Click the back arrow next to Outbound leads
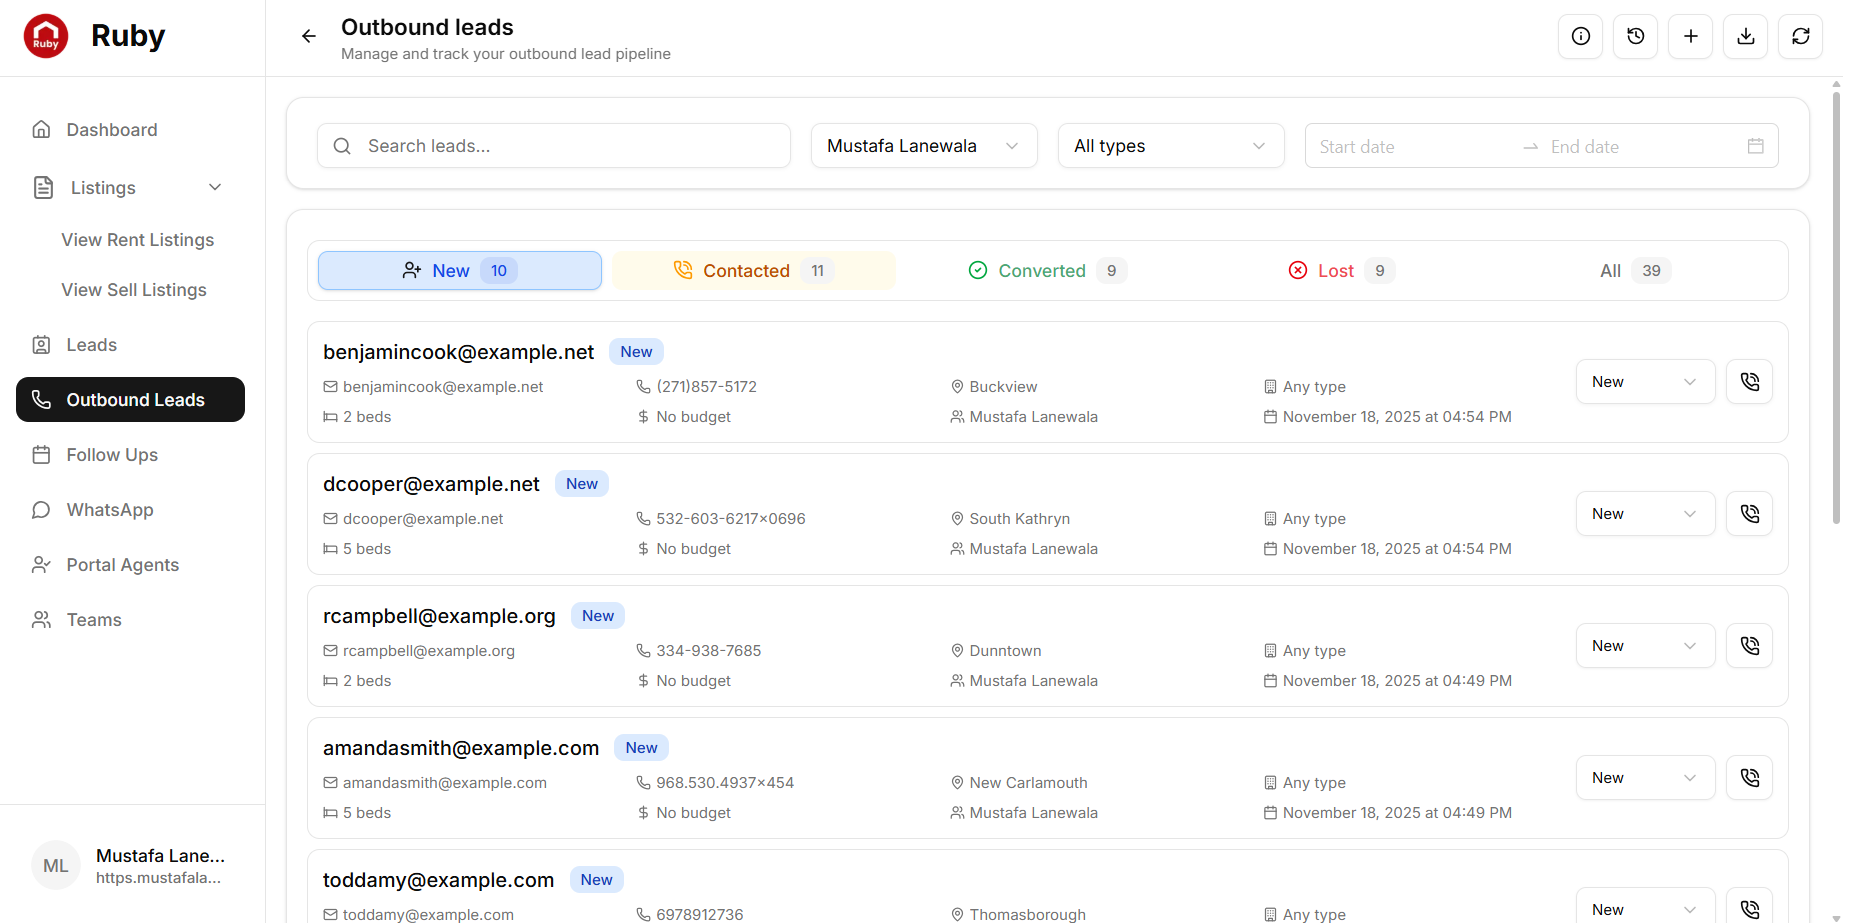Screen dimensions: 1855x923 pos(308,35)
